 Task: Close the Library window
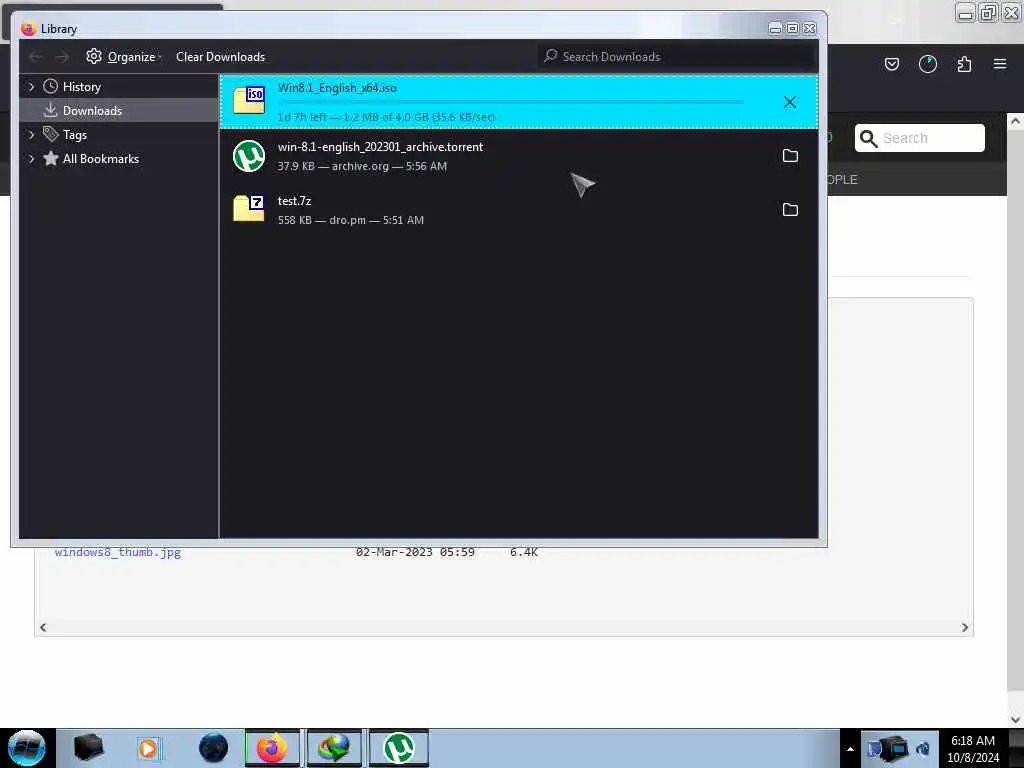pos(809,28)
